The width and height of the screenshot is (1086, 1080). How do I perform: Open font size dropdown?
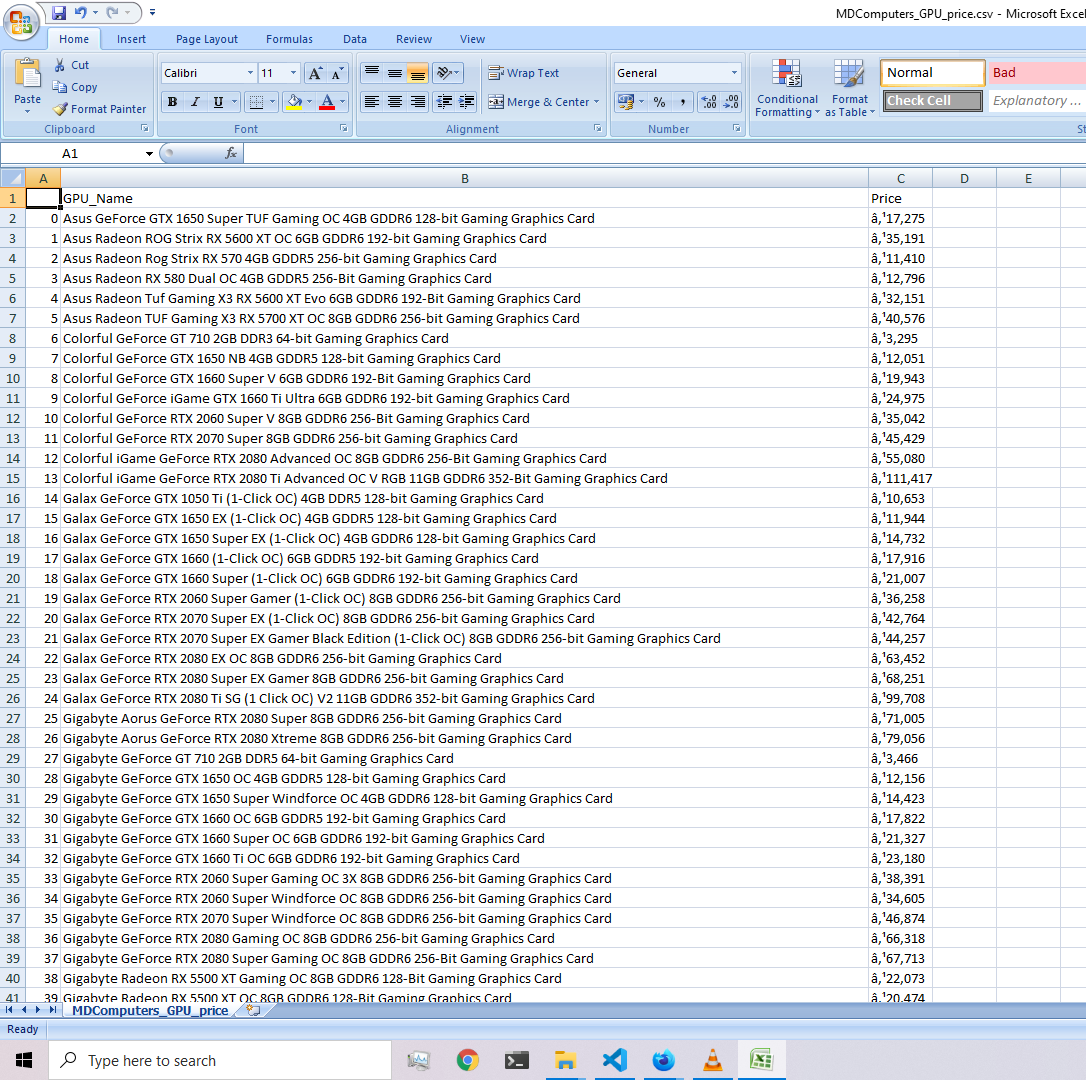pyautogui.click(x=294, y=73)
